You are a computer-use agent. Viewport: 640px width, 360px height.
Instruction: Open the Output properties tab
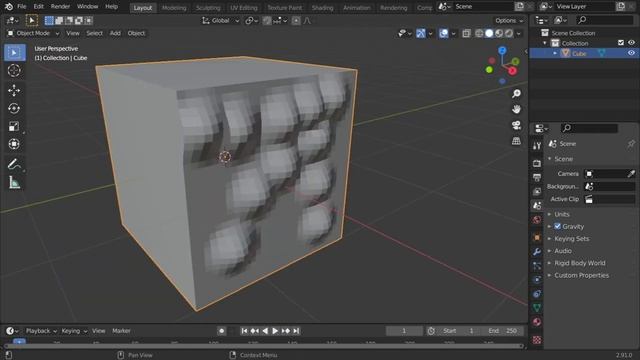[x=537, y=178]
